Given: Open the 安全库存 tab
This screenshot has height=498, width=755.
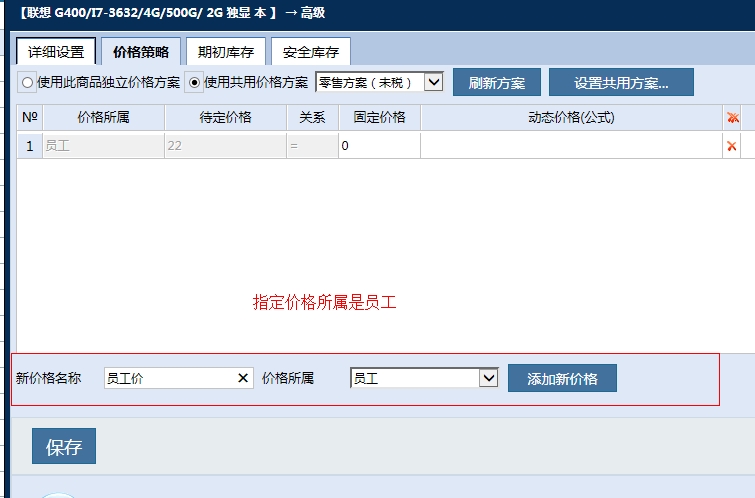Looking at the screenshot, I should (310, 51).
